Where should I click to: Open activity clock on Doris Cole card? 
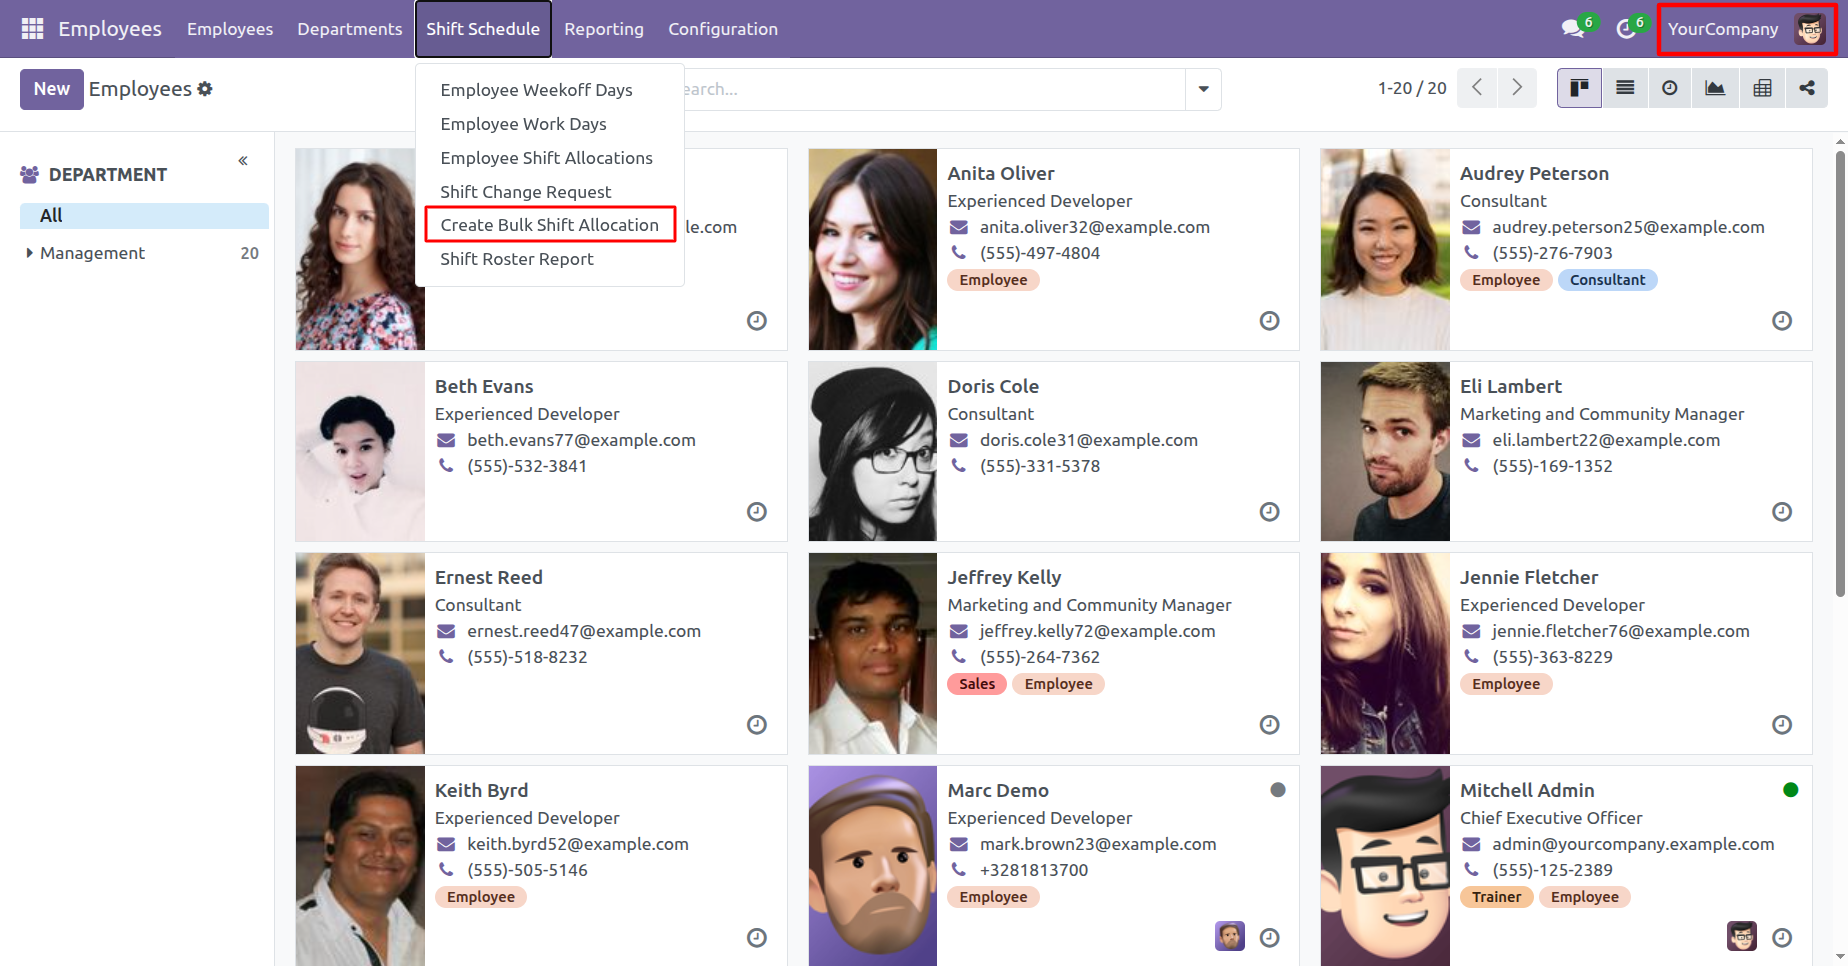(1269, 512)
